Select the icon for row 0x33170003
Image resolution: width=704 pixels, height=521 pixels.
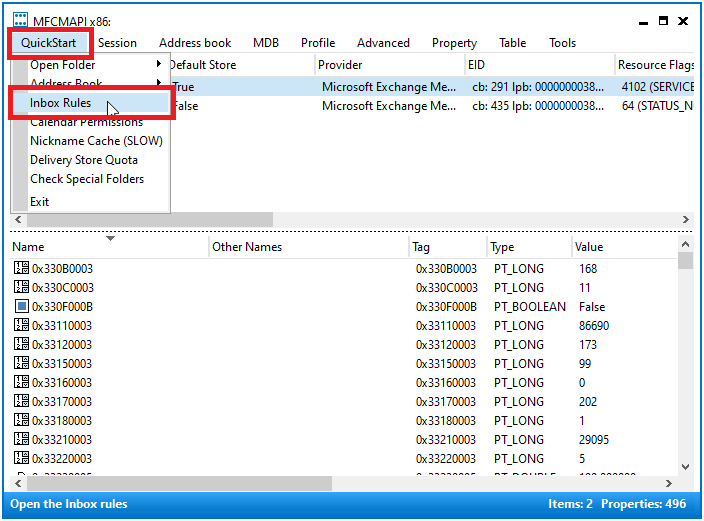pyautogui.click(x=21, y=401)
